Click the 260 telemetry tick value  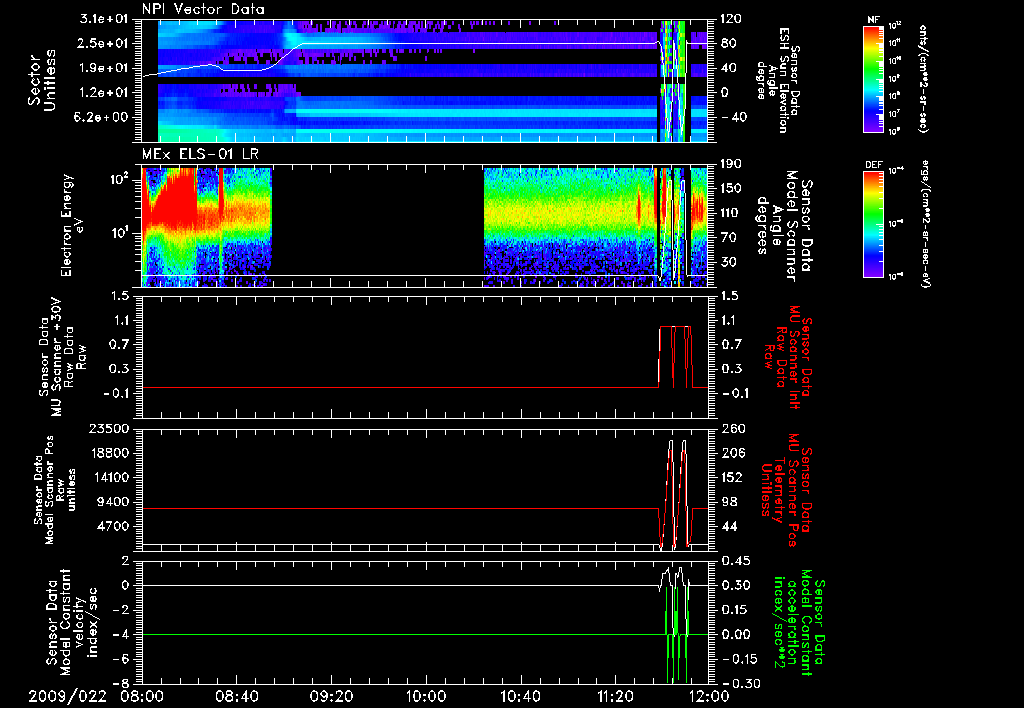733,429
